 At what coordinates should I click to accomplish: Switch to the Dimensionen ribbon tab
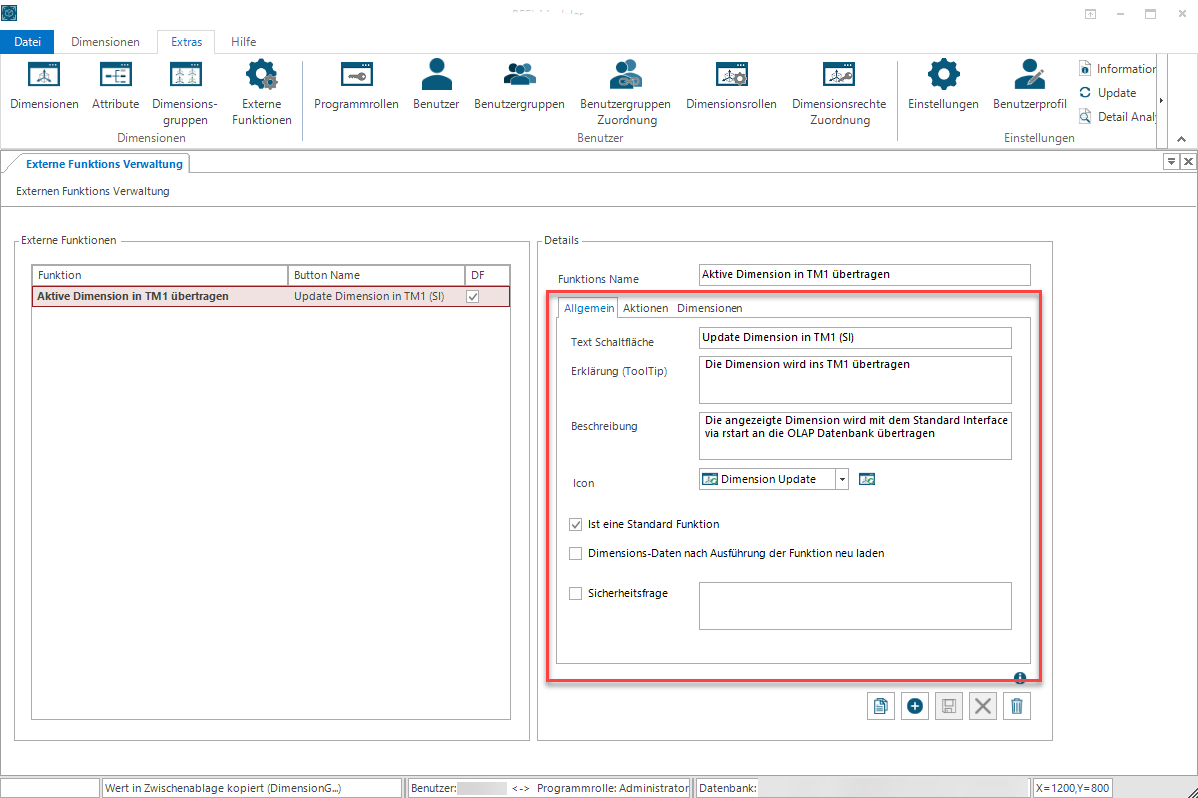105,42
